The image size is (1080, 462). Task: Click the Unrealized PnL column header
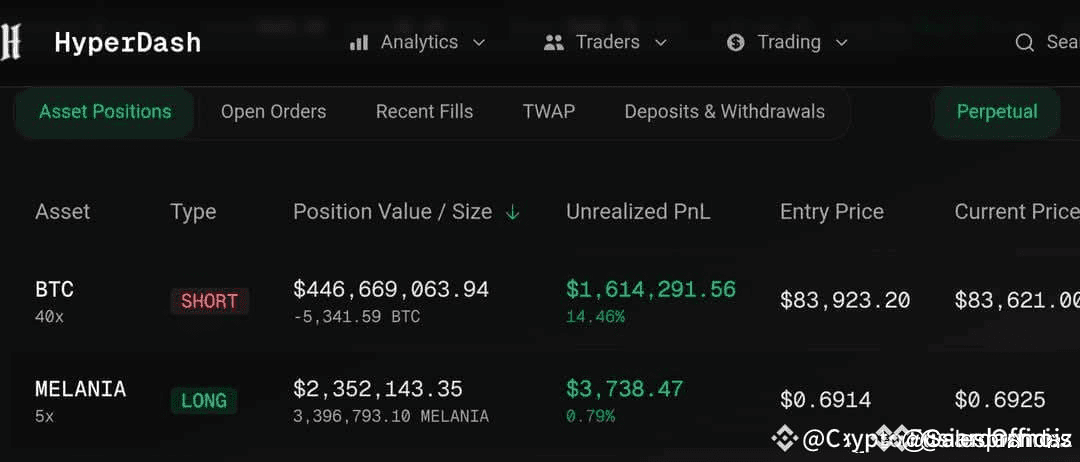(x=638, y=212)
